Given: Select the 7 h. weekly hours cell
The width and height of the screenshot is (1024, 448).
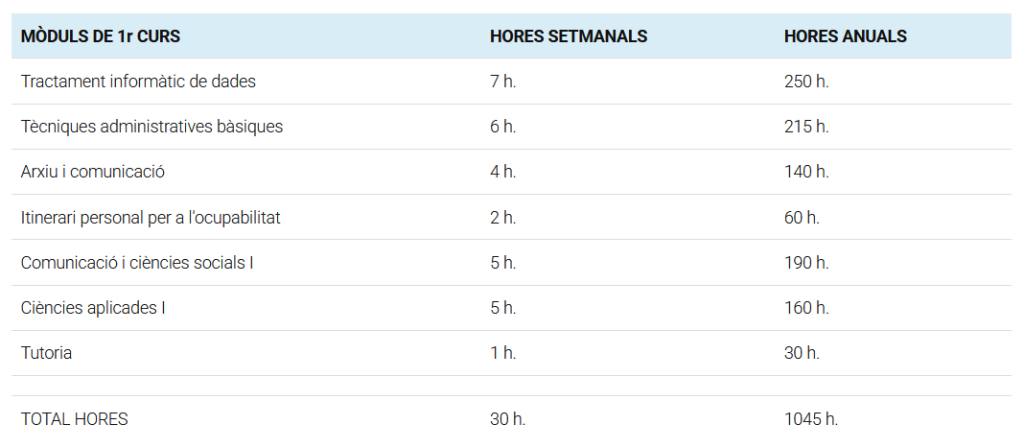Looking at the screenshot, I should coord(502,81).
